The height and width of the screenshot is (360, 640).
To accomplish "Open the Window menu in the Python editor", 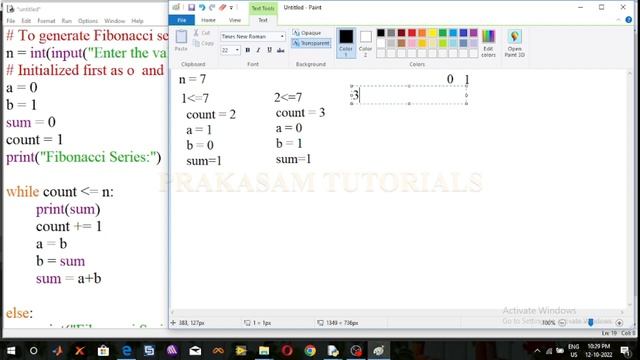I will coord(114,21).
